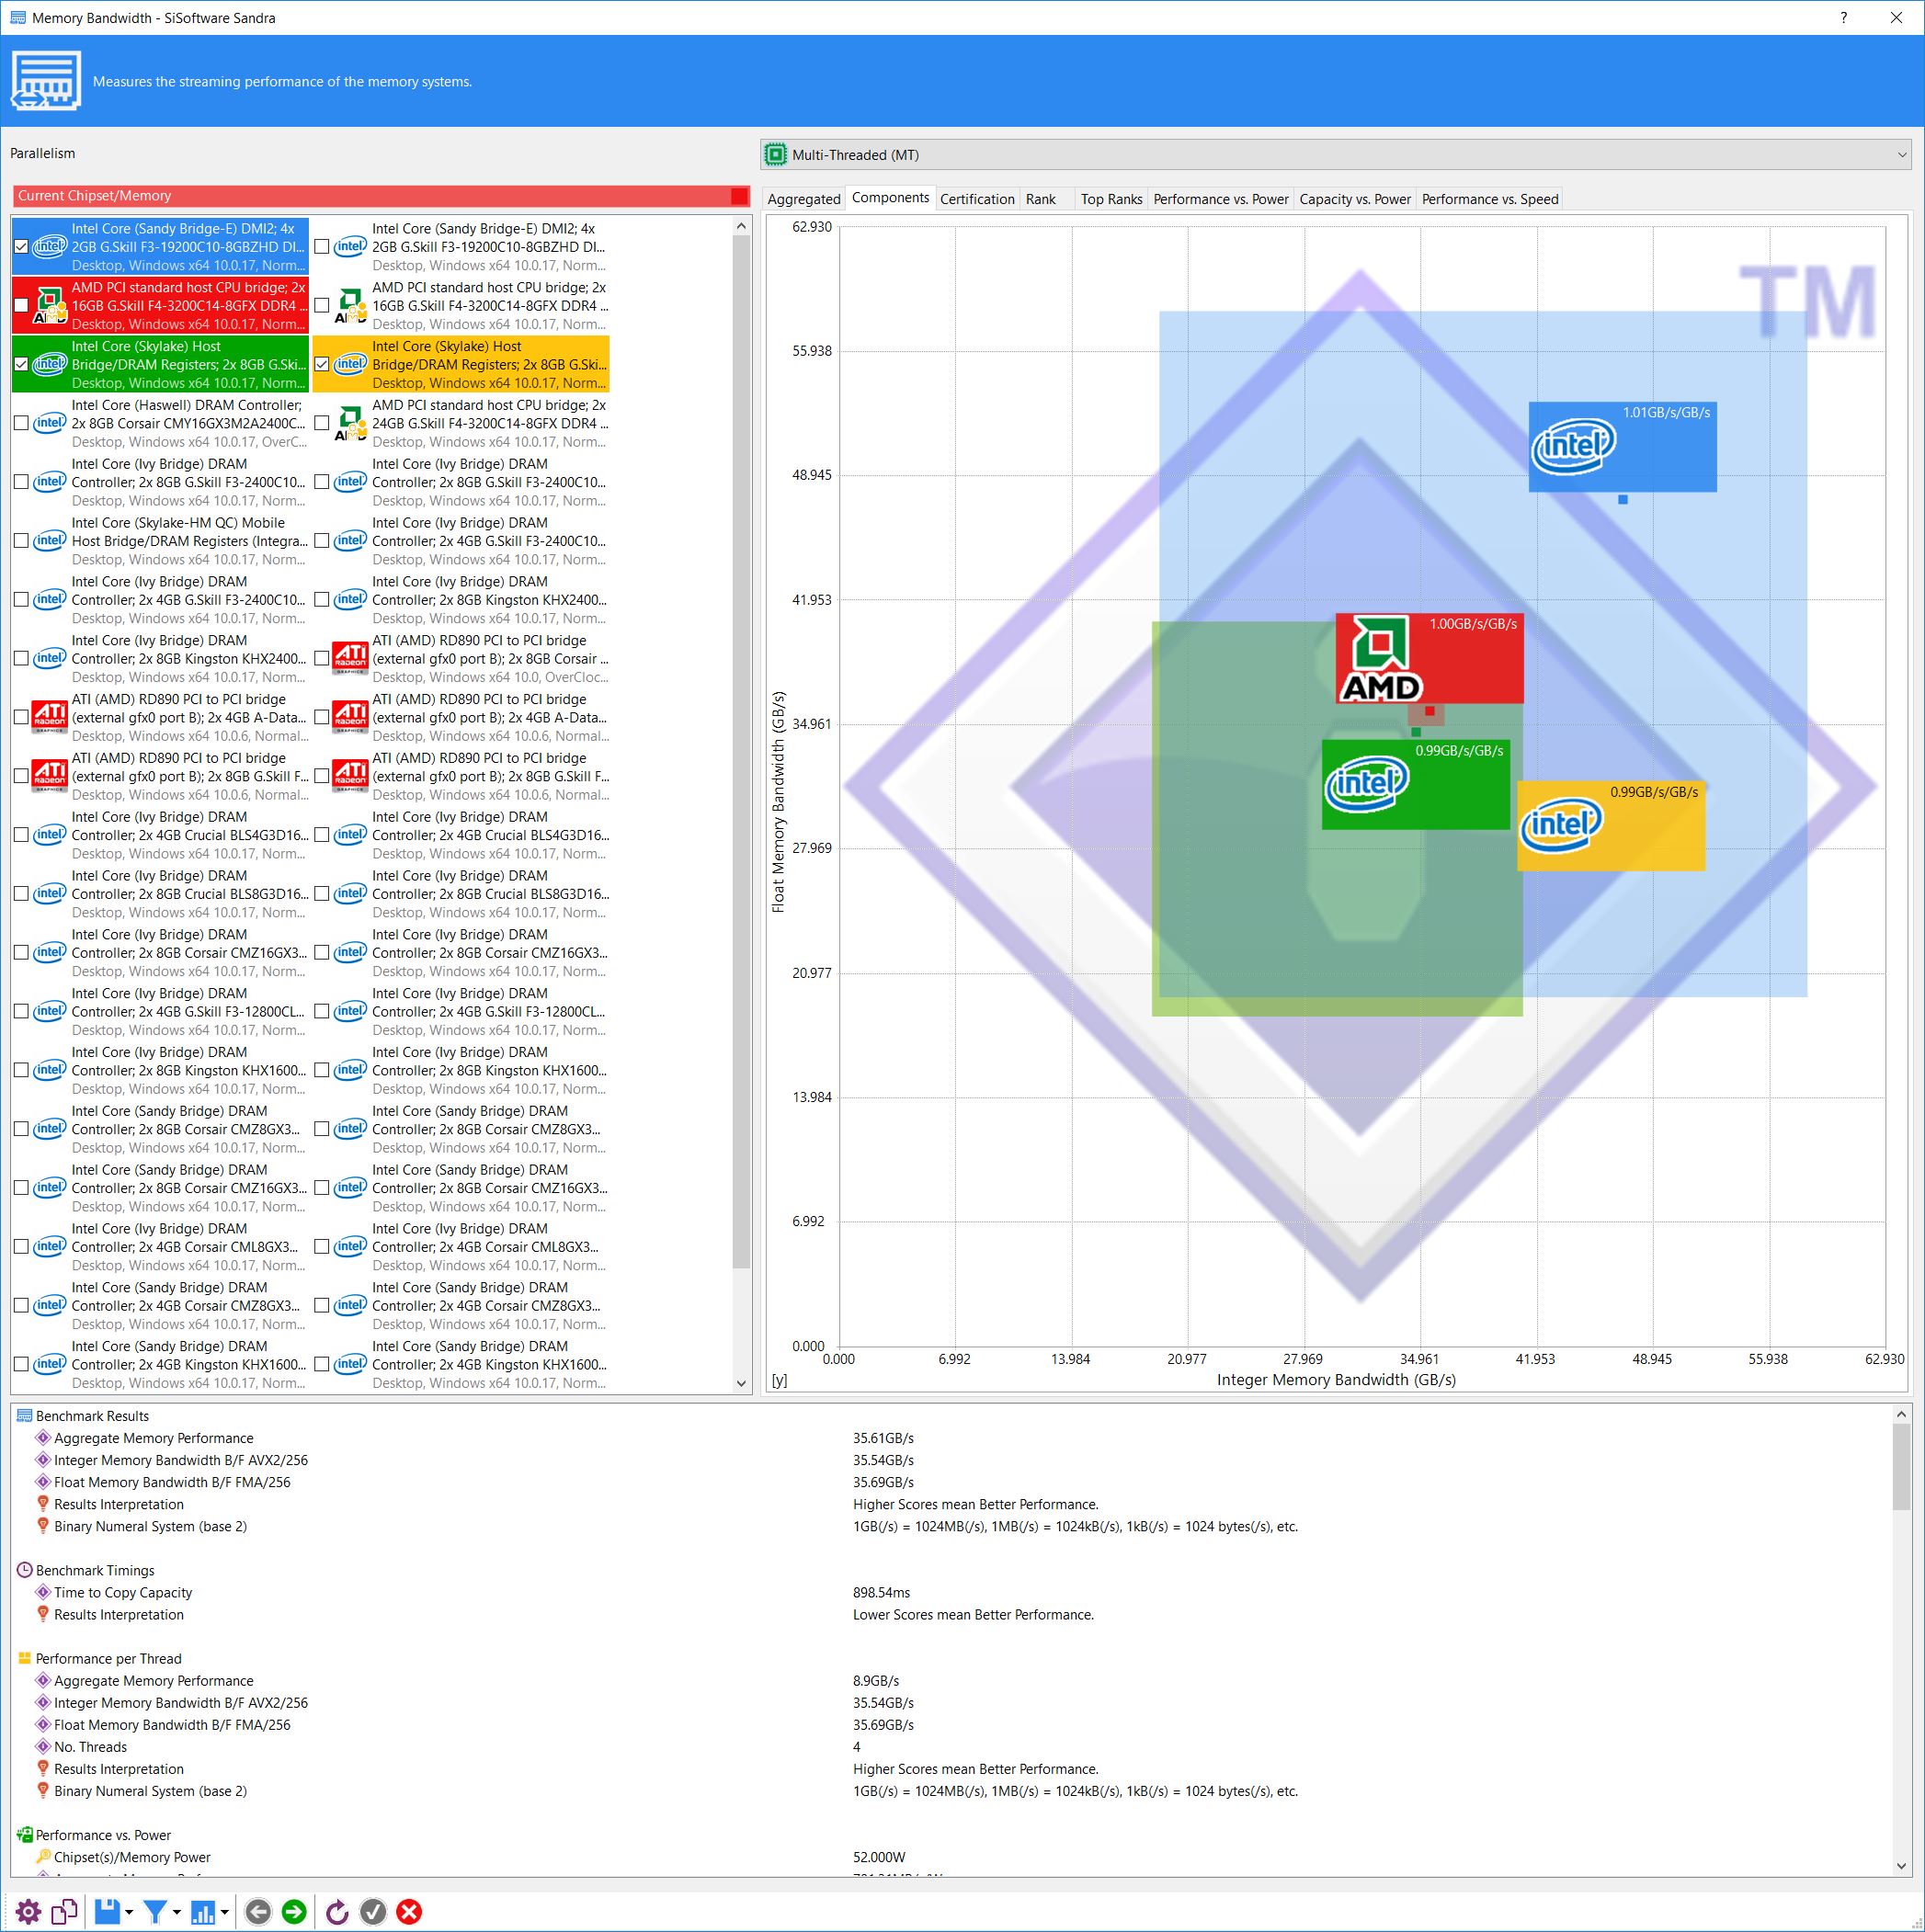The height and width of the screenshot is (1932, 1925).
Task: Click the copy documents icon
Action: tap(65, 1912)
